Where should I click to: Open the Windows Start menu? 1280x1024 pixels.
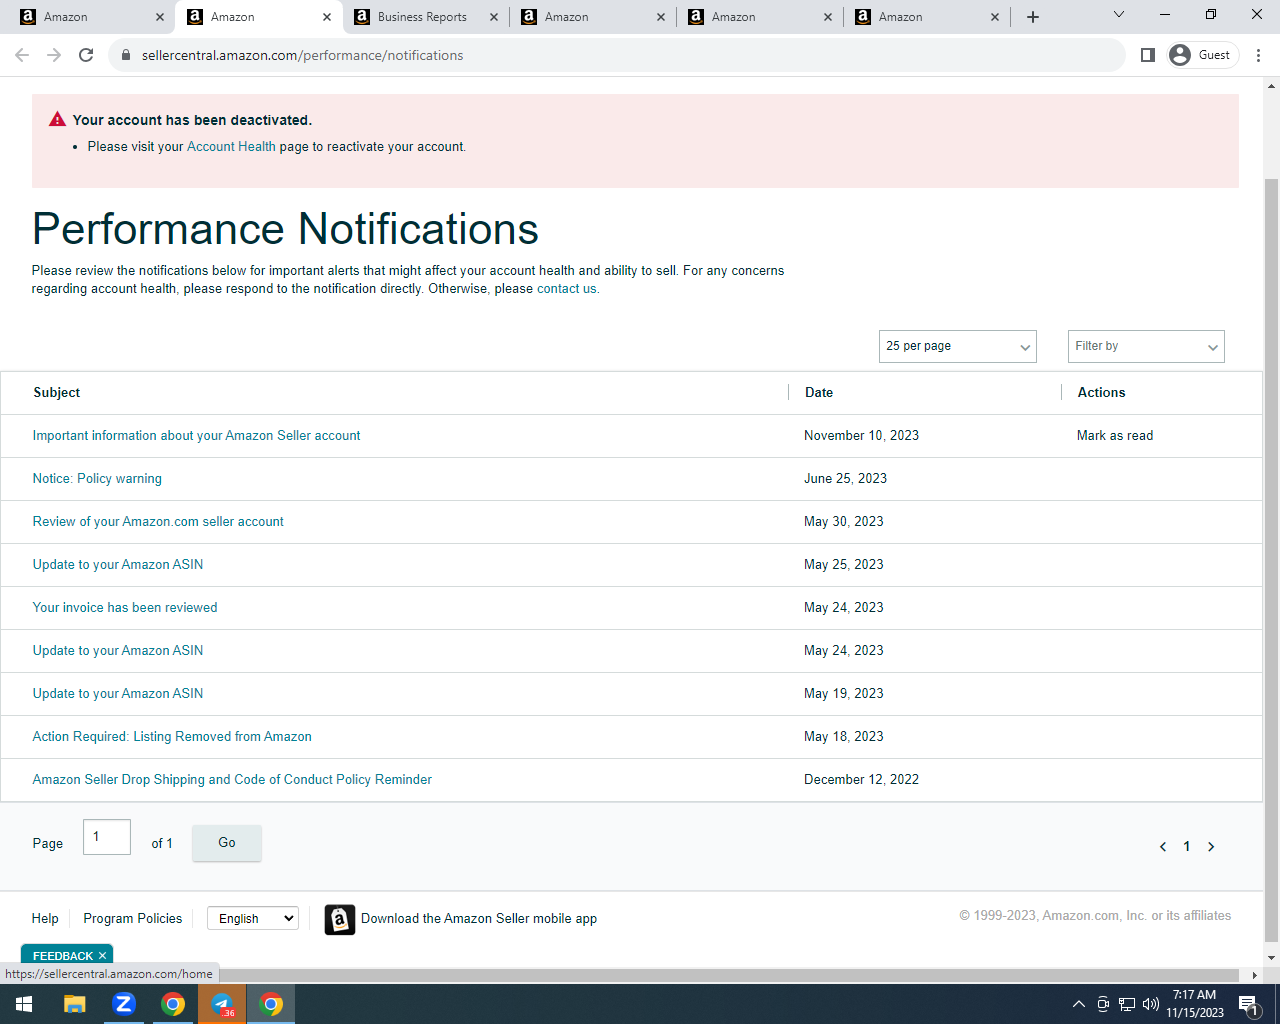pos(24,1004)
